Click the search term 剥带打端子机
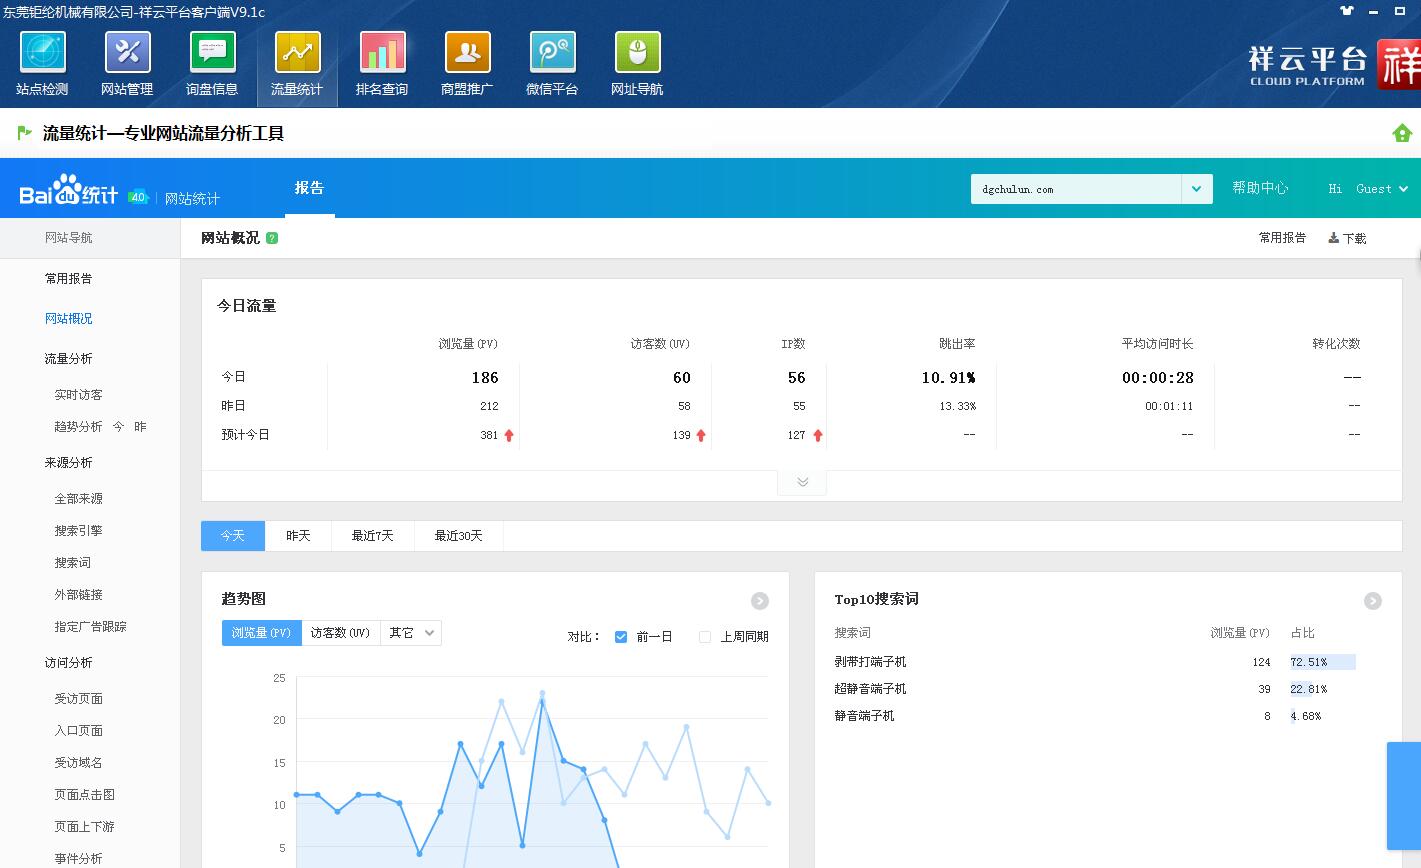 [x=870, y=662]
